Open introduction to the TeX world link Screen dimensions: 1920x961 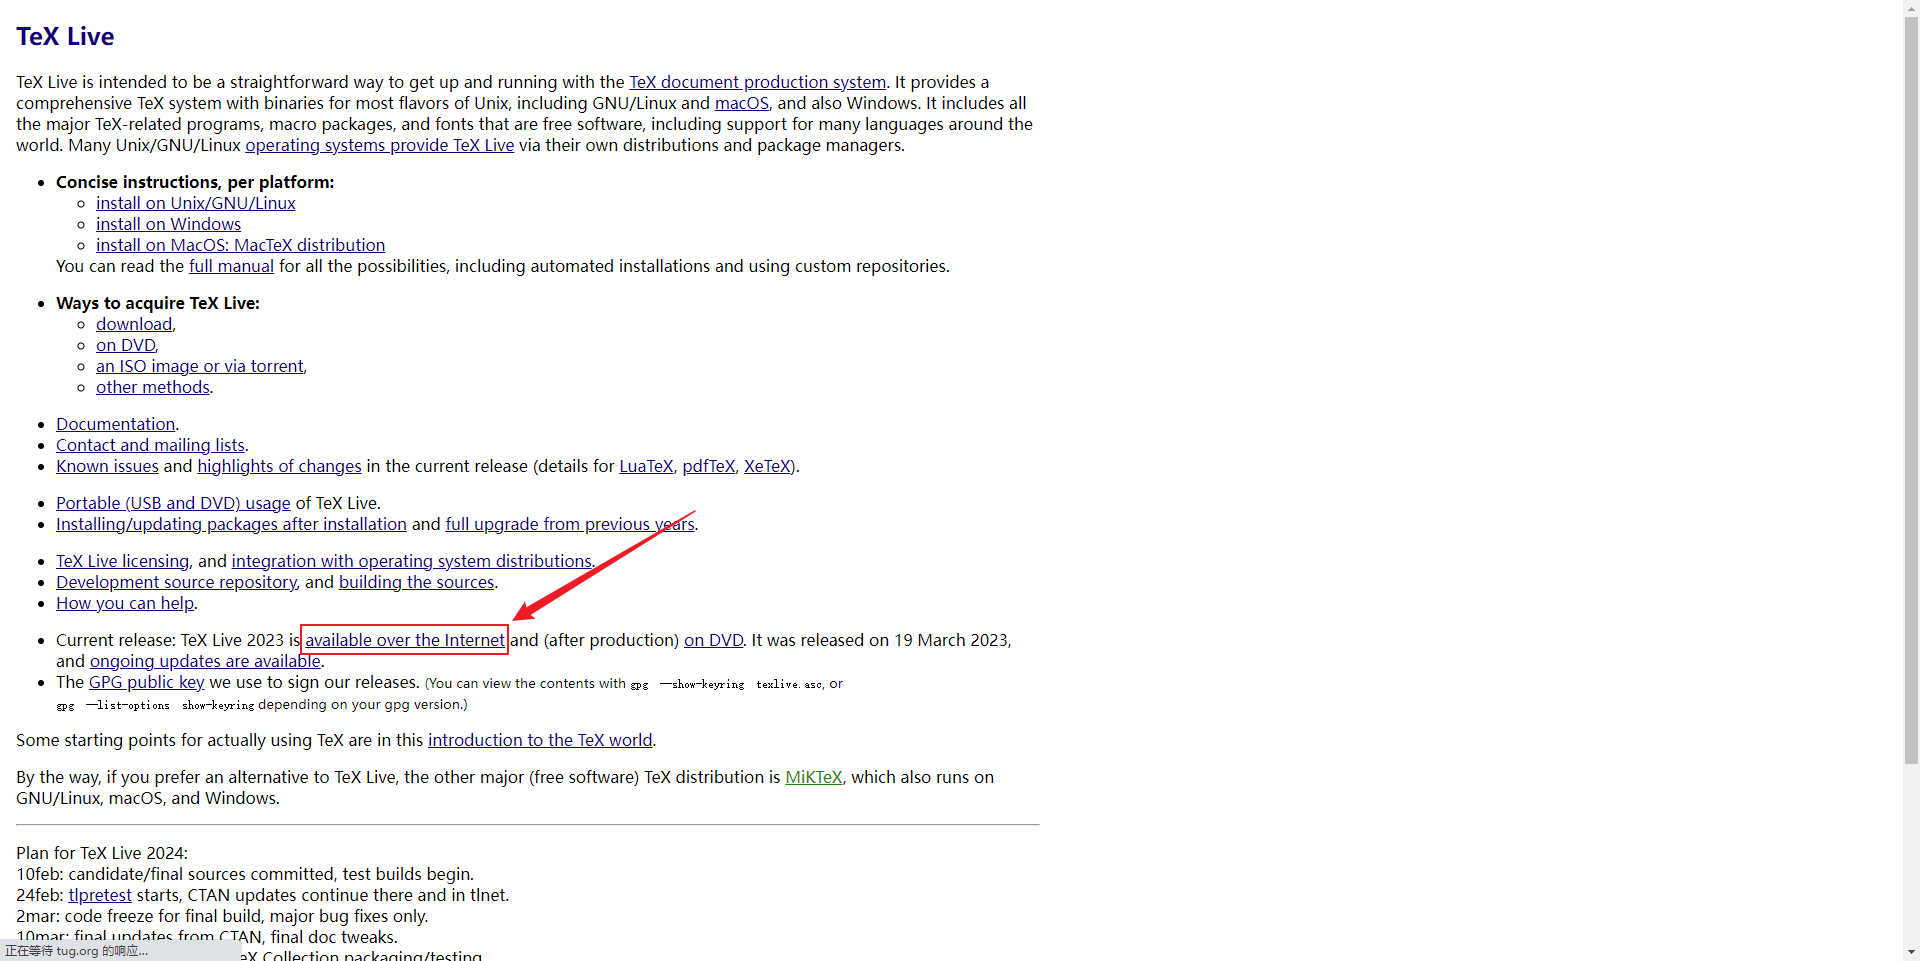(540, 740)
